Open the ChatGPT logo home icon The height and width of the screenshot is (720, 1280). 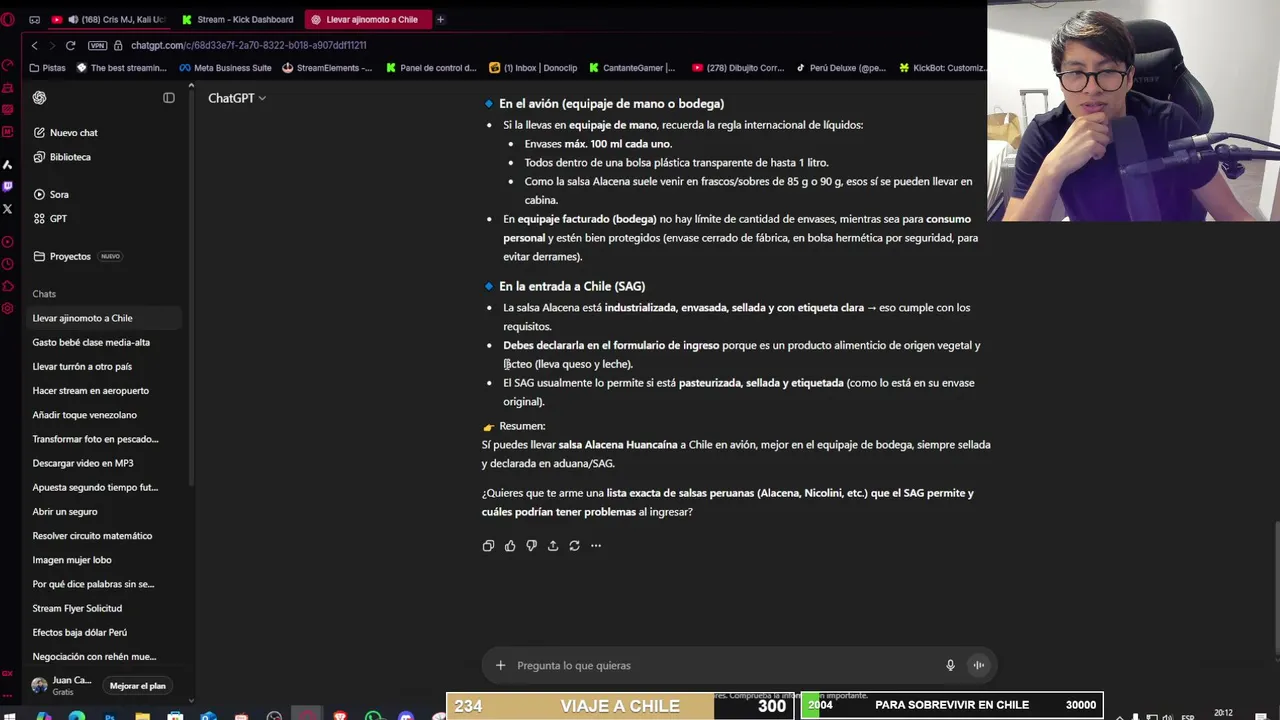coord(39,97)
